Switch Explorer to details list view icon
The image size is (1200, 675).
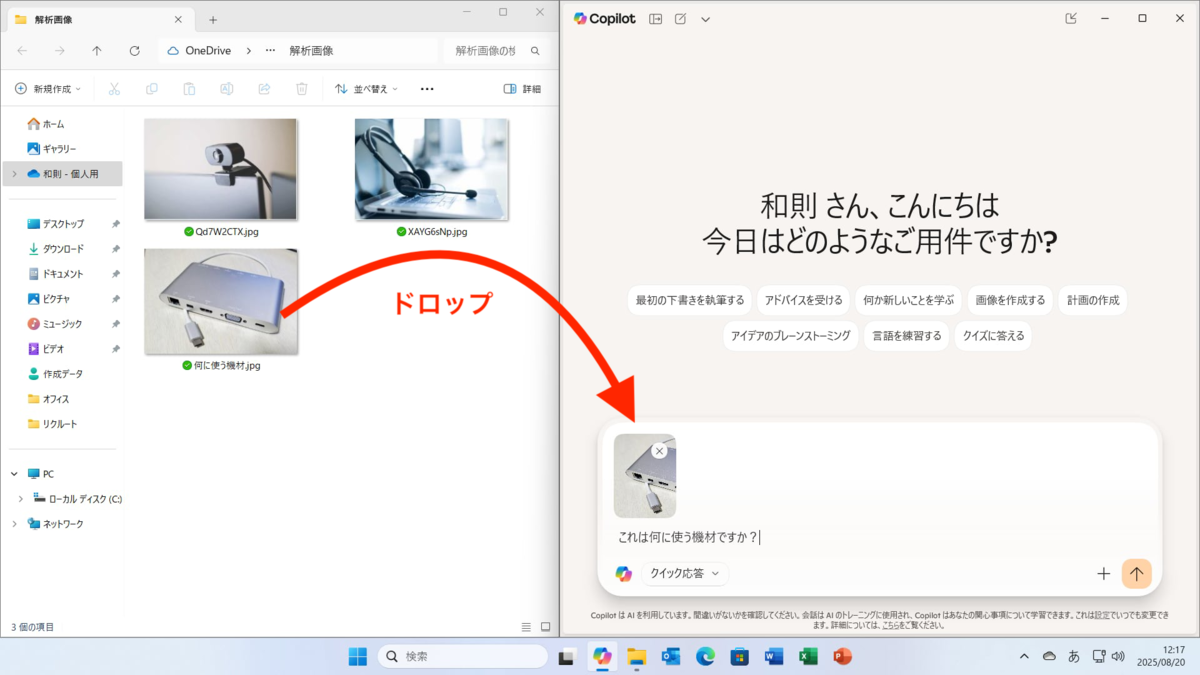526,627
